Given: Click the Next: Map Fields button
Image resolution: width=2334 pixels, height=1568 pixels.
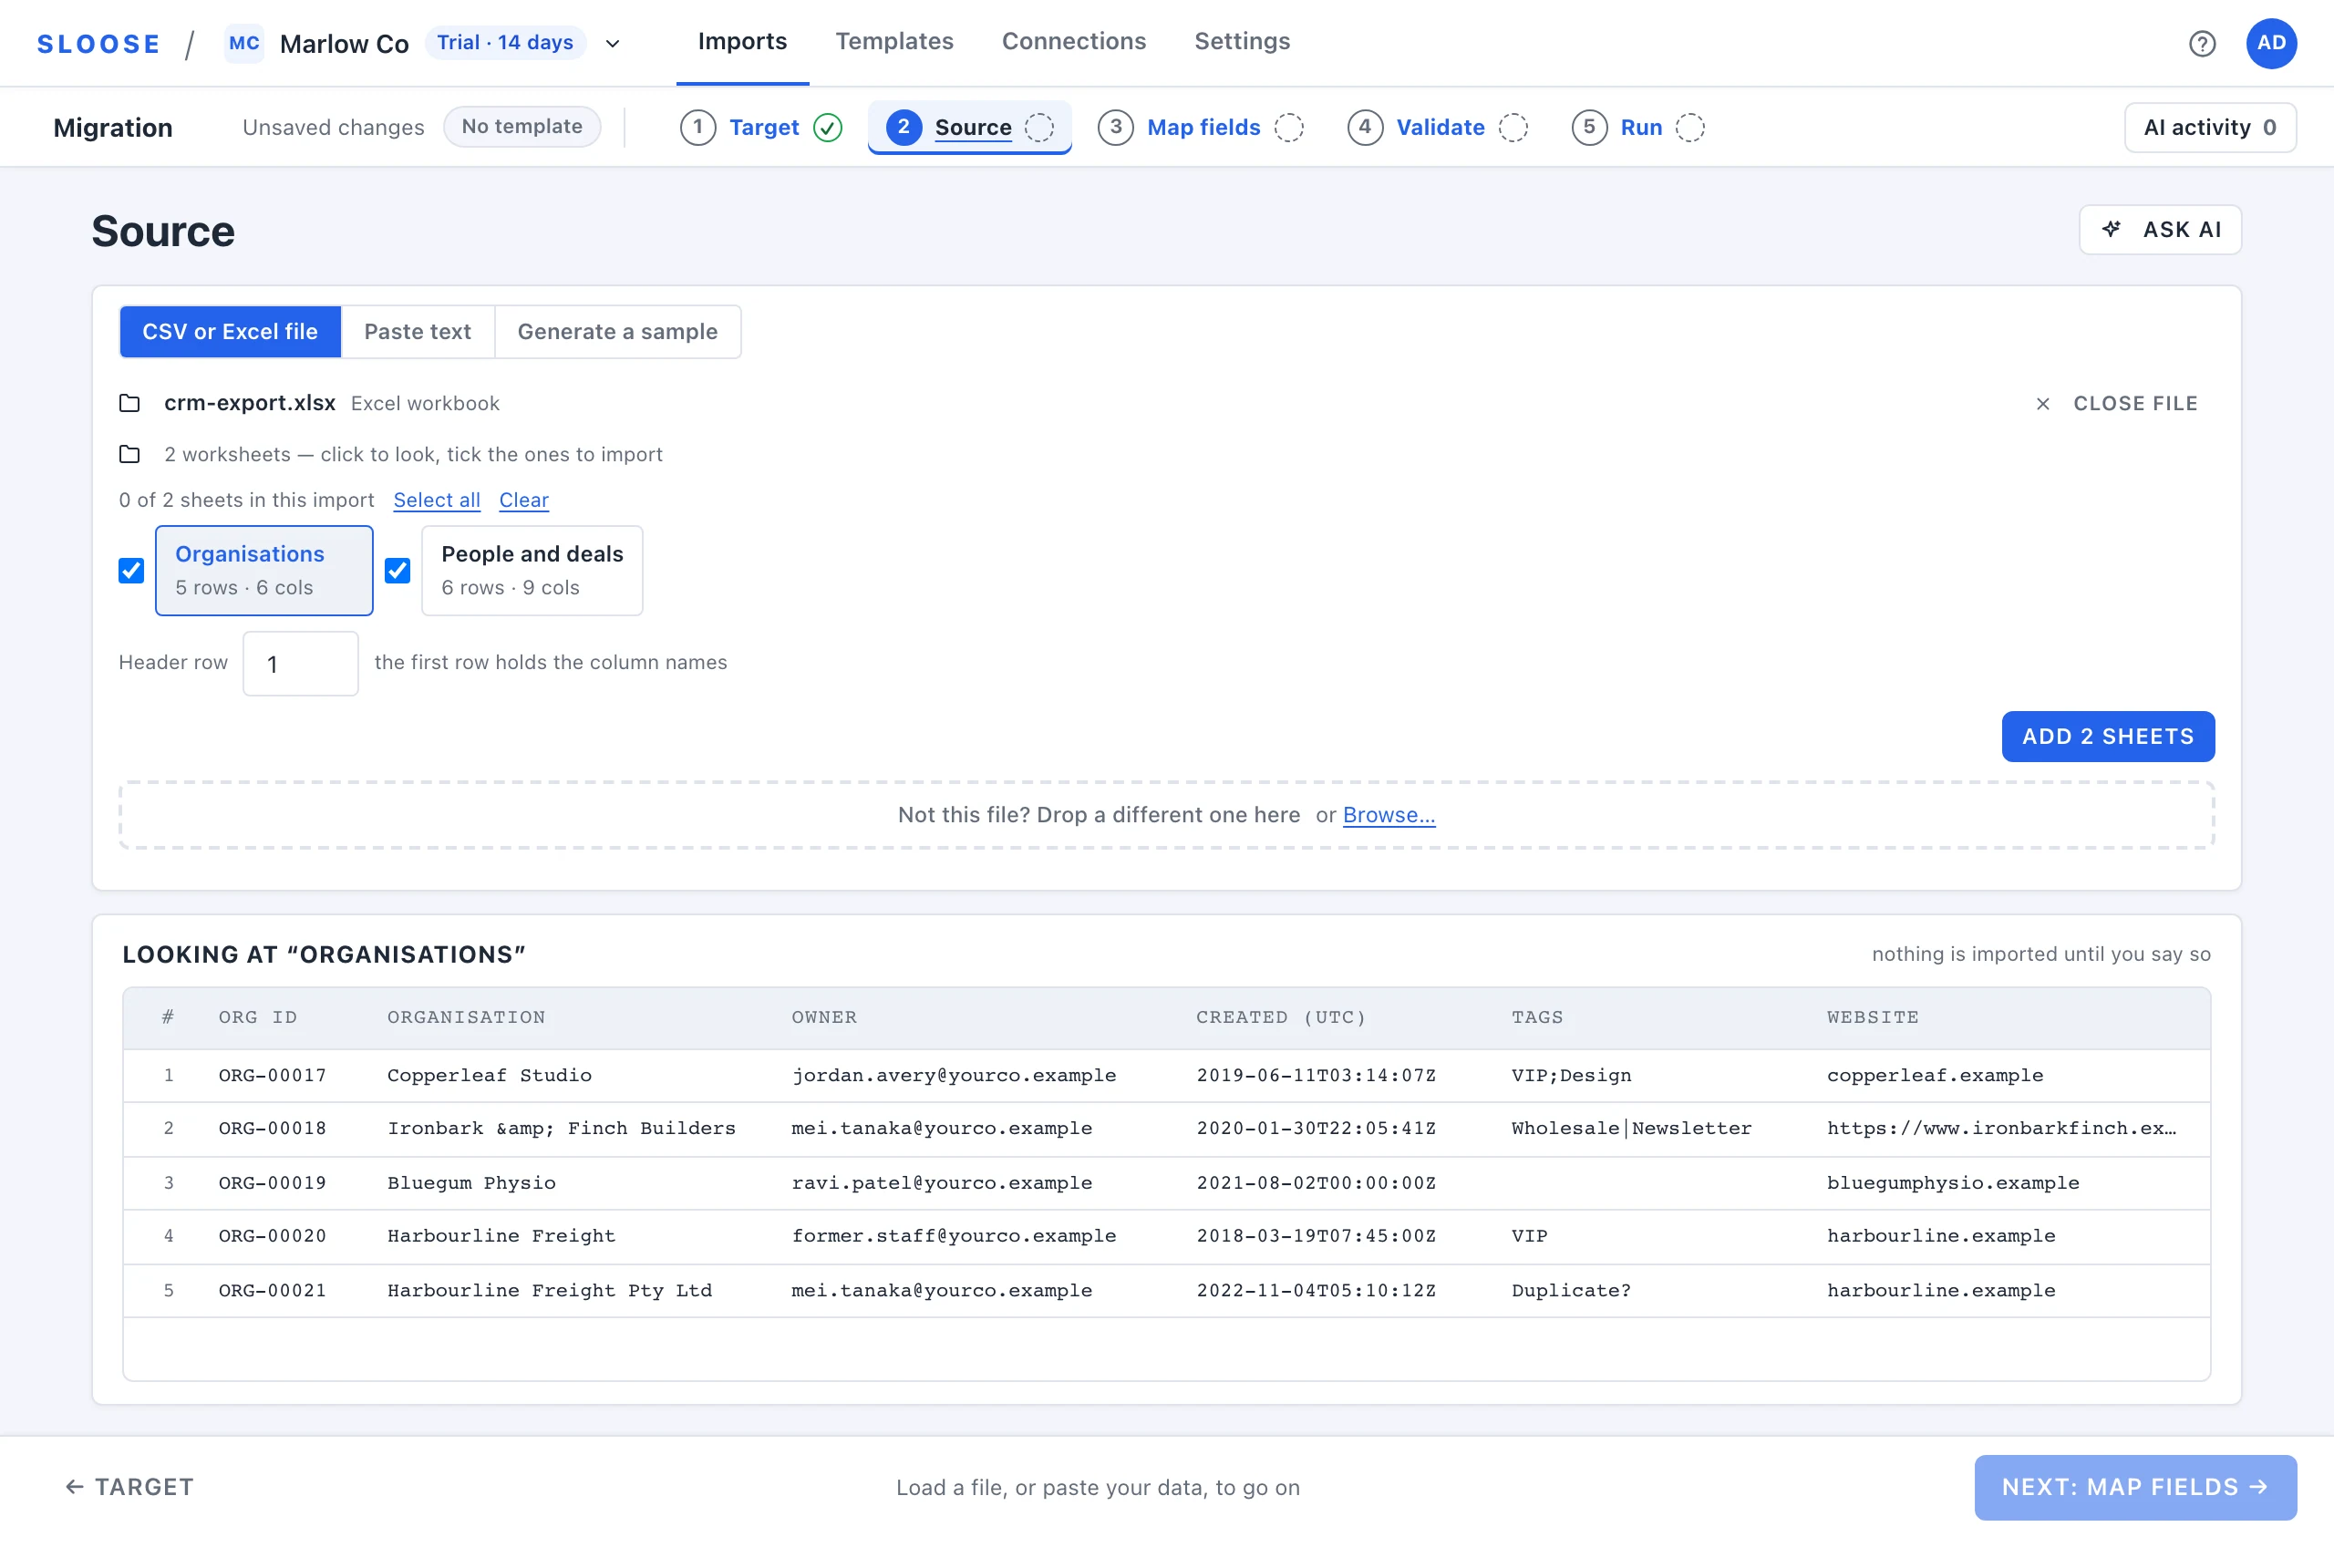Looking at the screenshot, I should point(2135,1487).
